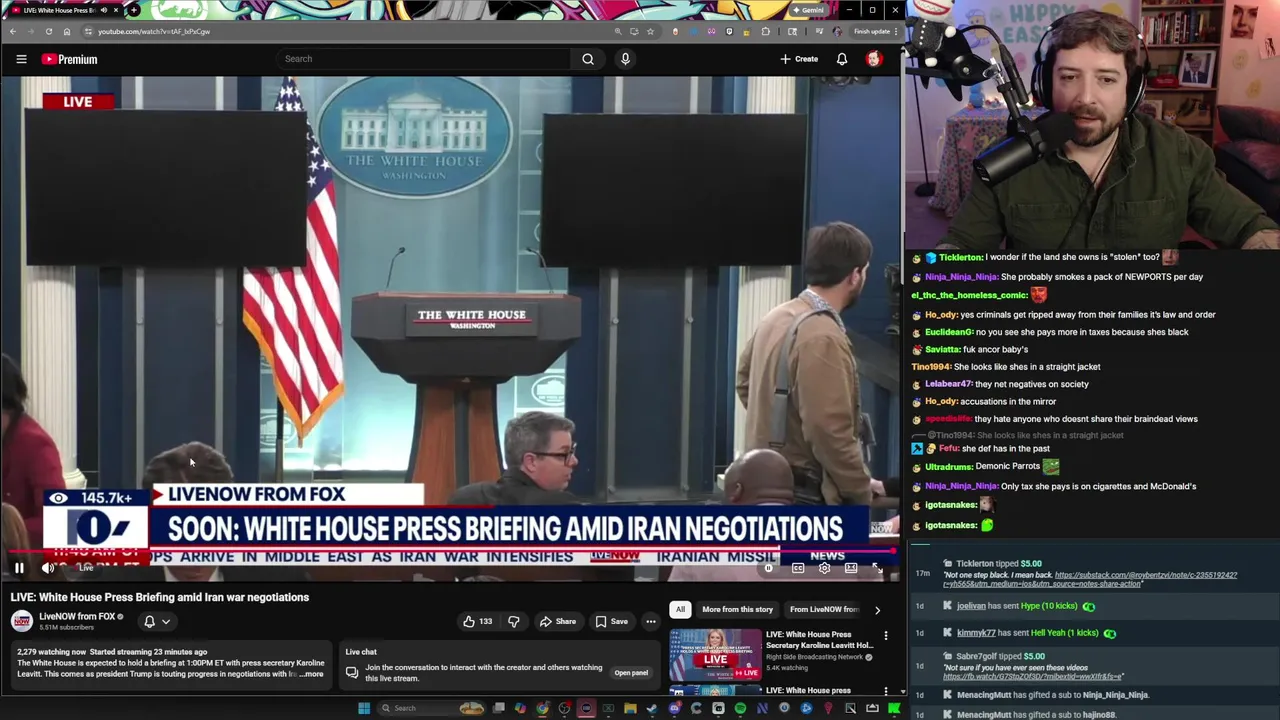Viewport: 1280px width, 720px height.
Task: Open the Right Side Broadcasting video title
Action: tap(819, 640)
